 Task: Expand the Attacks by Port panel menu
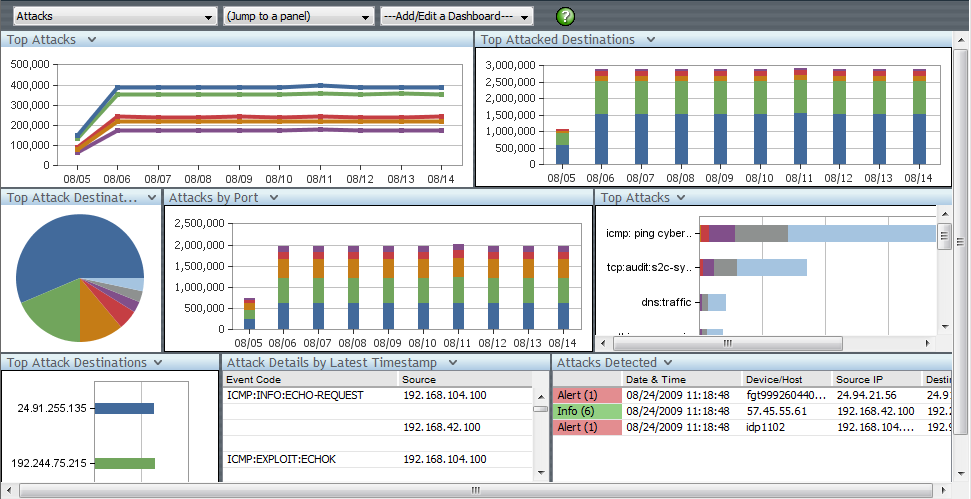pyautogui.click(x=274, y=198)
